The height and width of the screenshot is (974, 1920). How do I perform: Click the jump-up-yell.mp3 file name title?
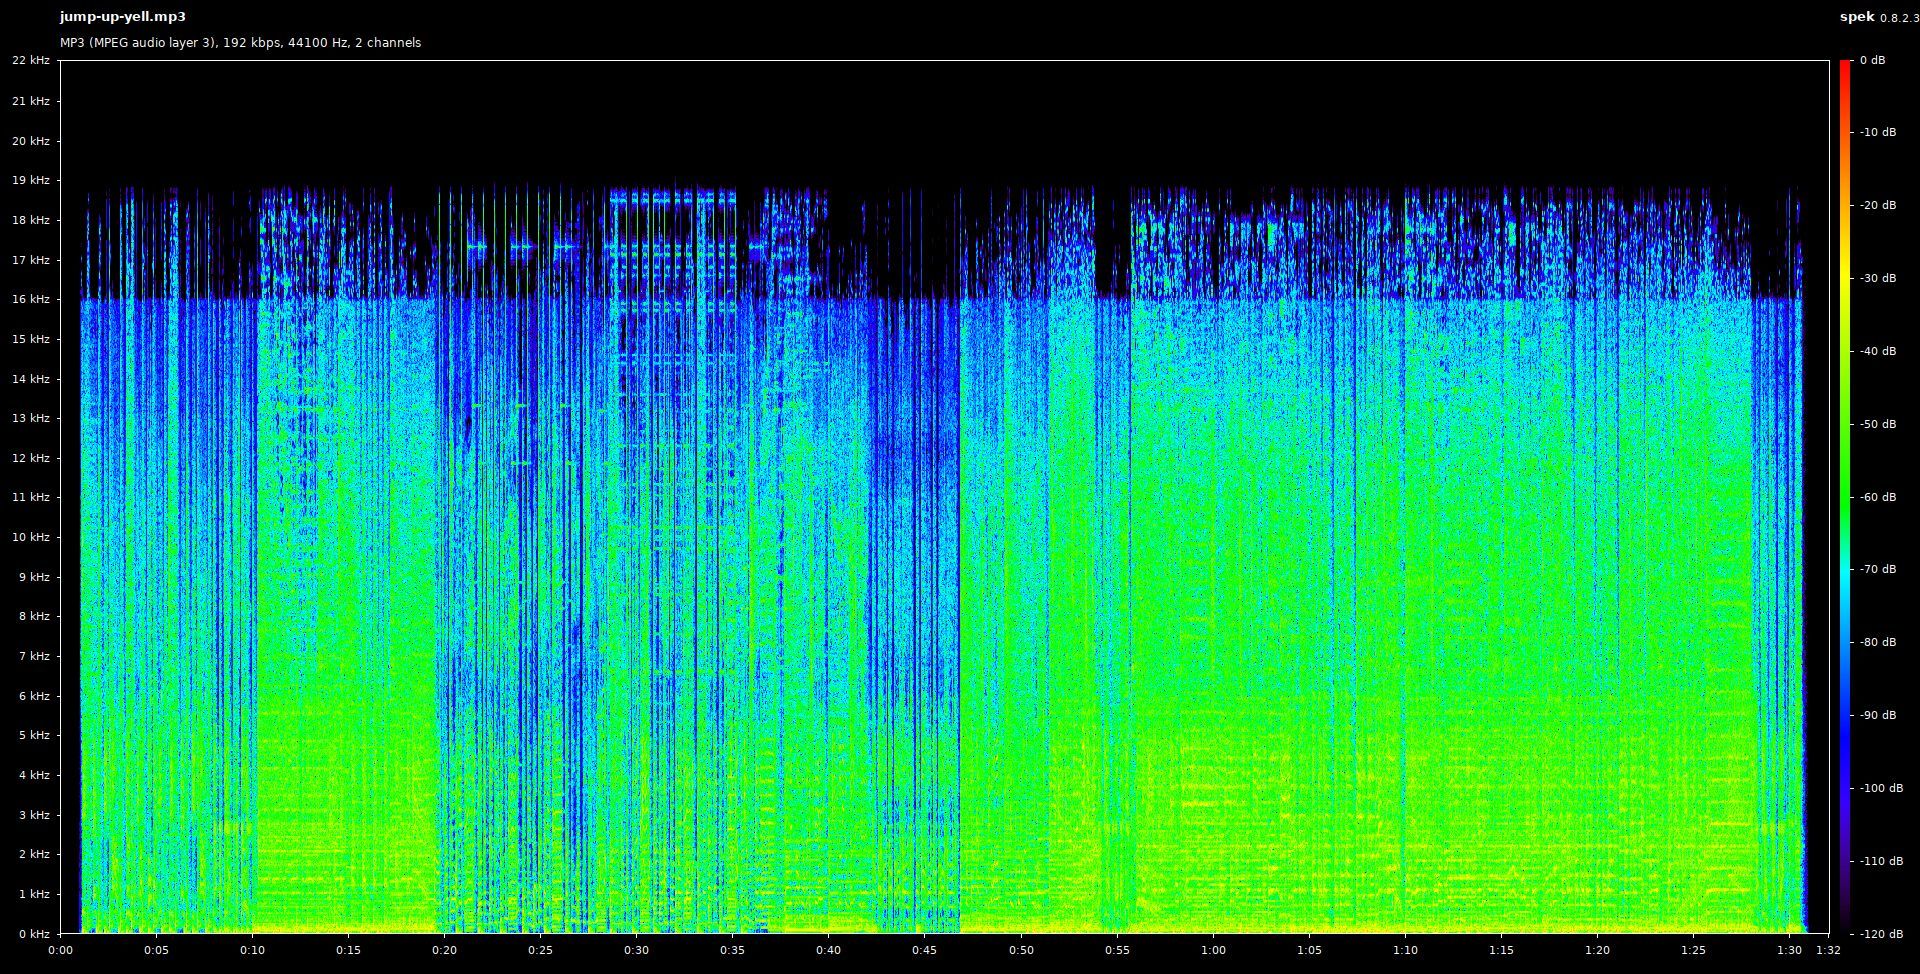point(122,17)
